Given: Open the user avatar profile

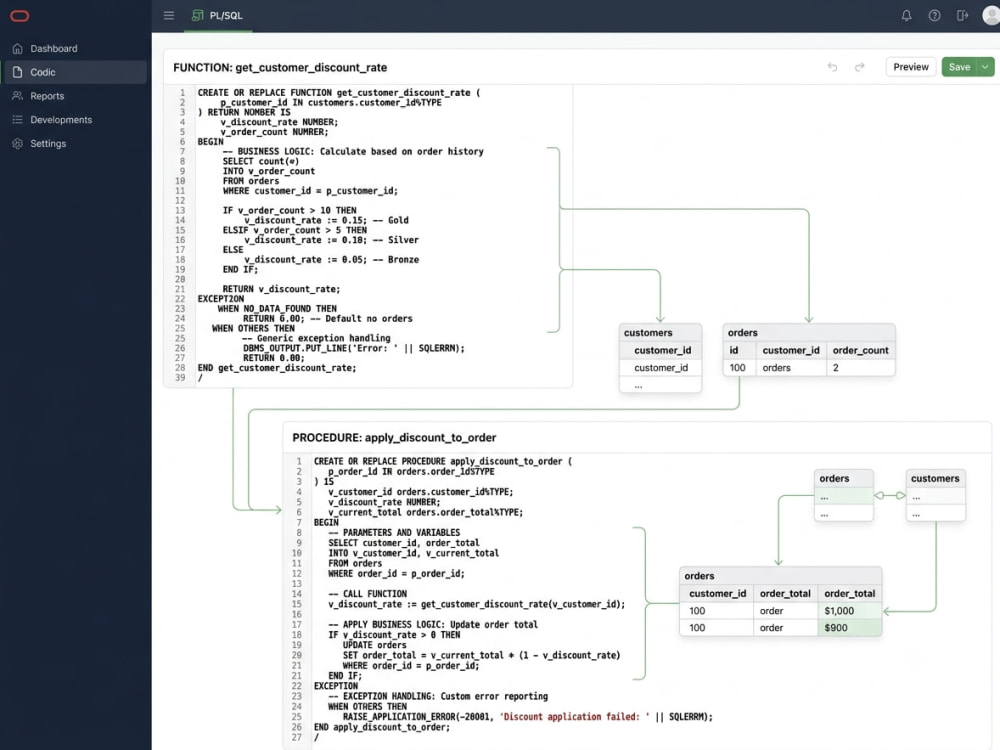Looking at the screenshot, I should 991,15.
